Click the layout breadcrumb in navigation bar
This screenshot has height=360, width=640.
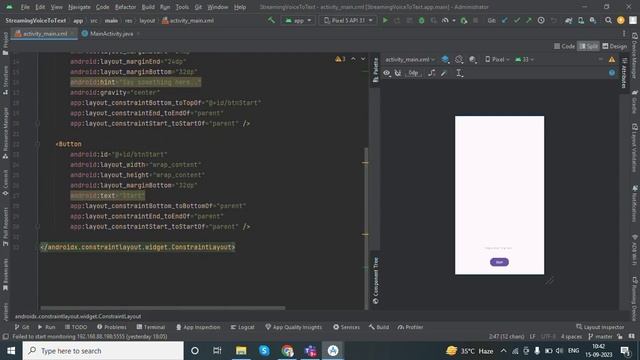(147, 20)
